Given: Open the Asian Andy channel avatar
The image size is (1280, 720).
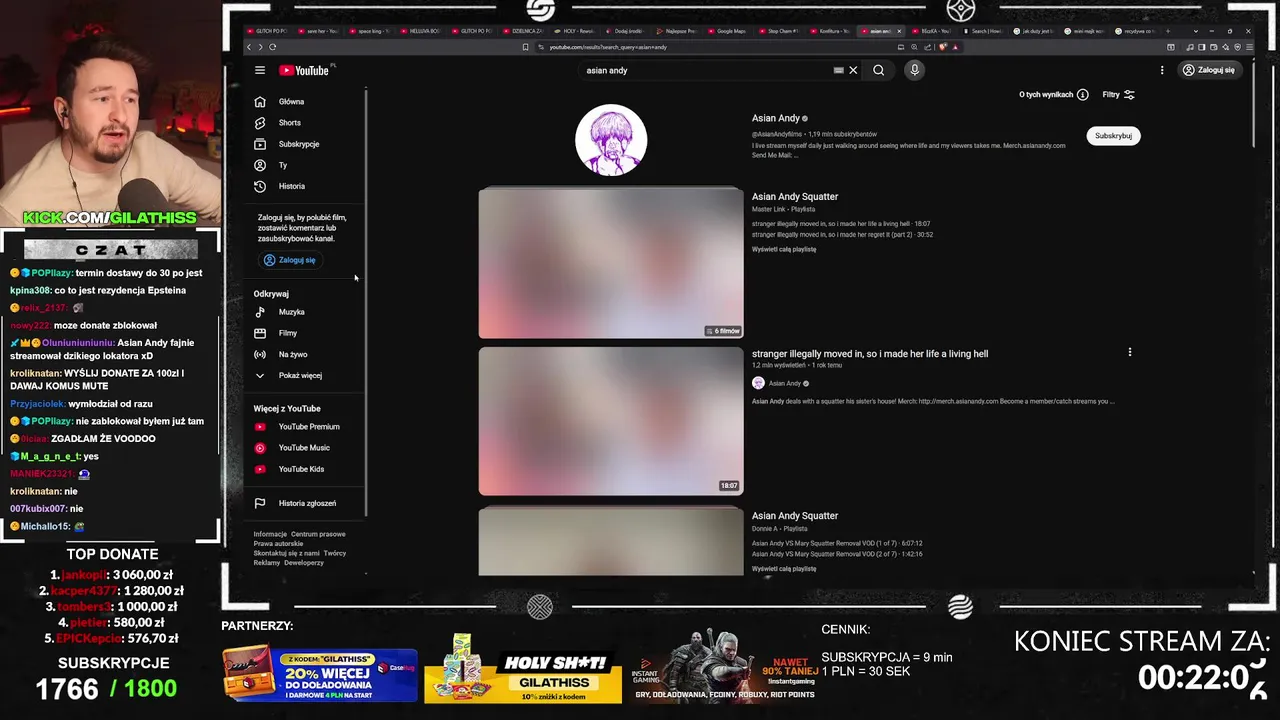Looking at the screenshot, I should point(611,140).
